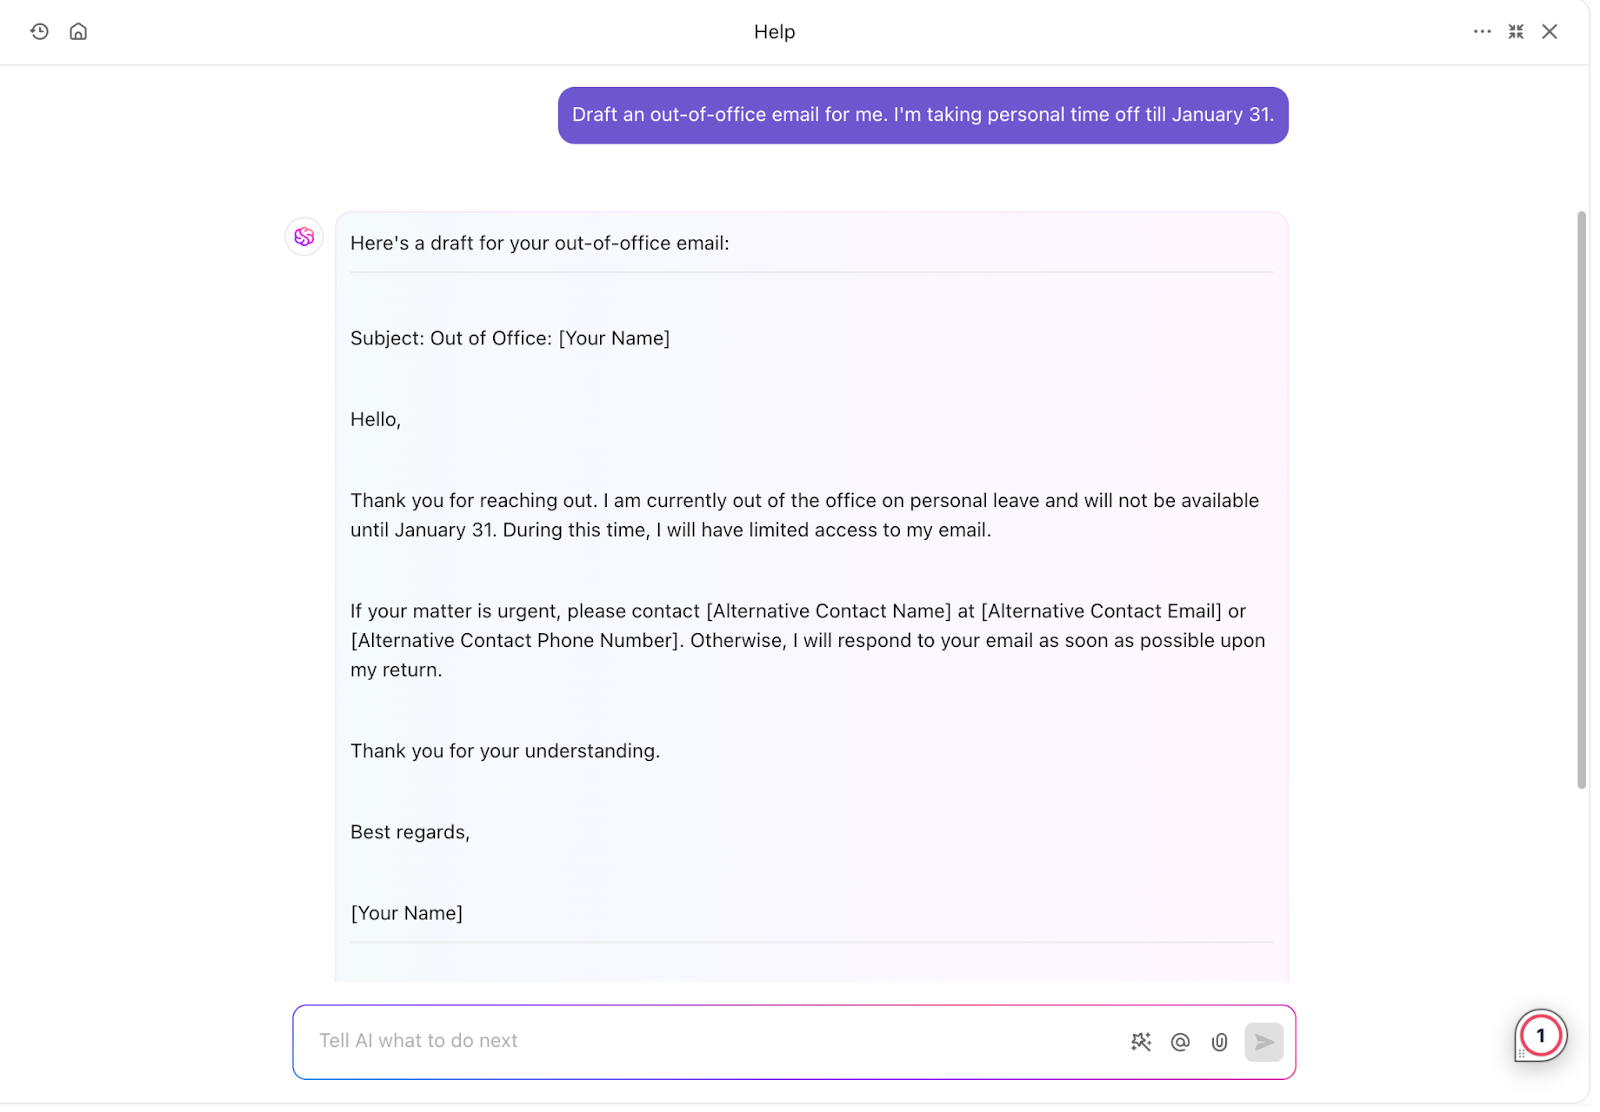This screenshot has width=1600, height=1112.
Task: Select the purple out-of-office request bubble
Action: 923,115
